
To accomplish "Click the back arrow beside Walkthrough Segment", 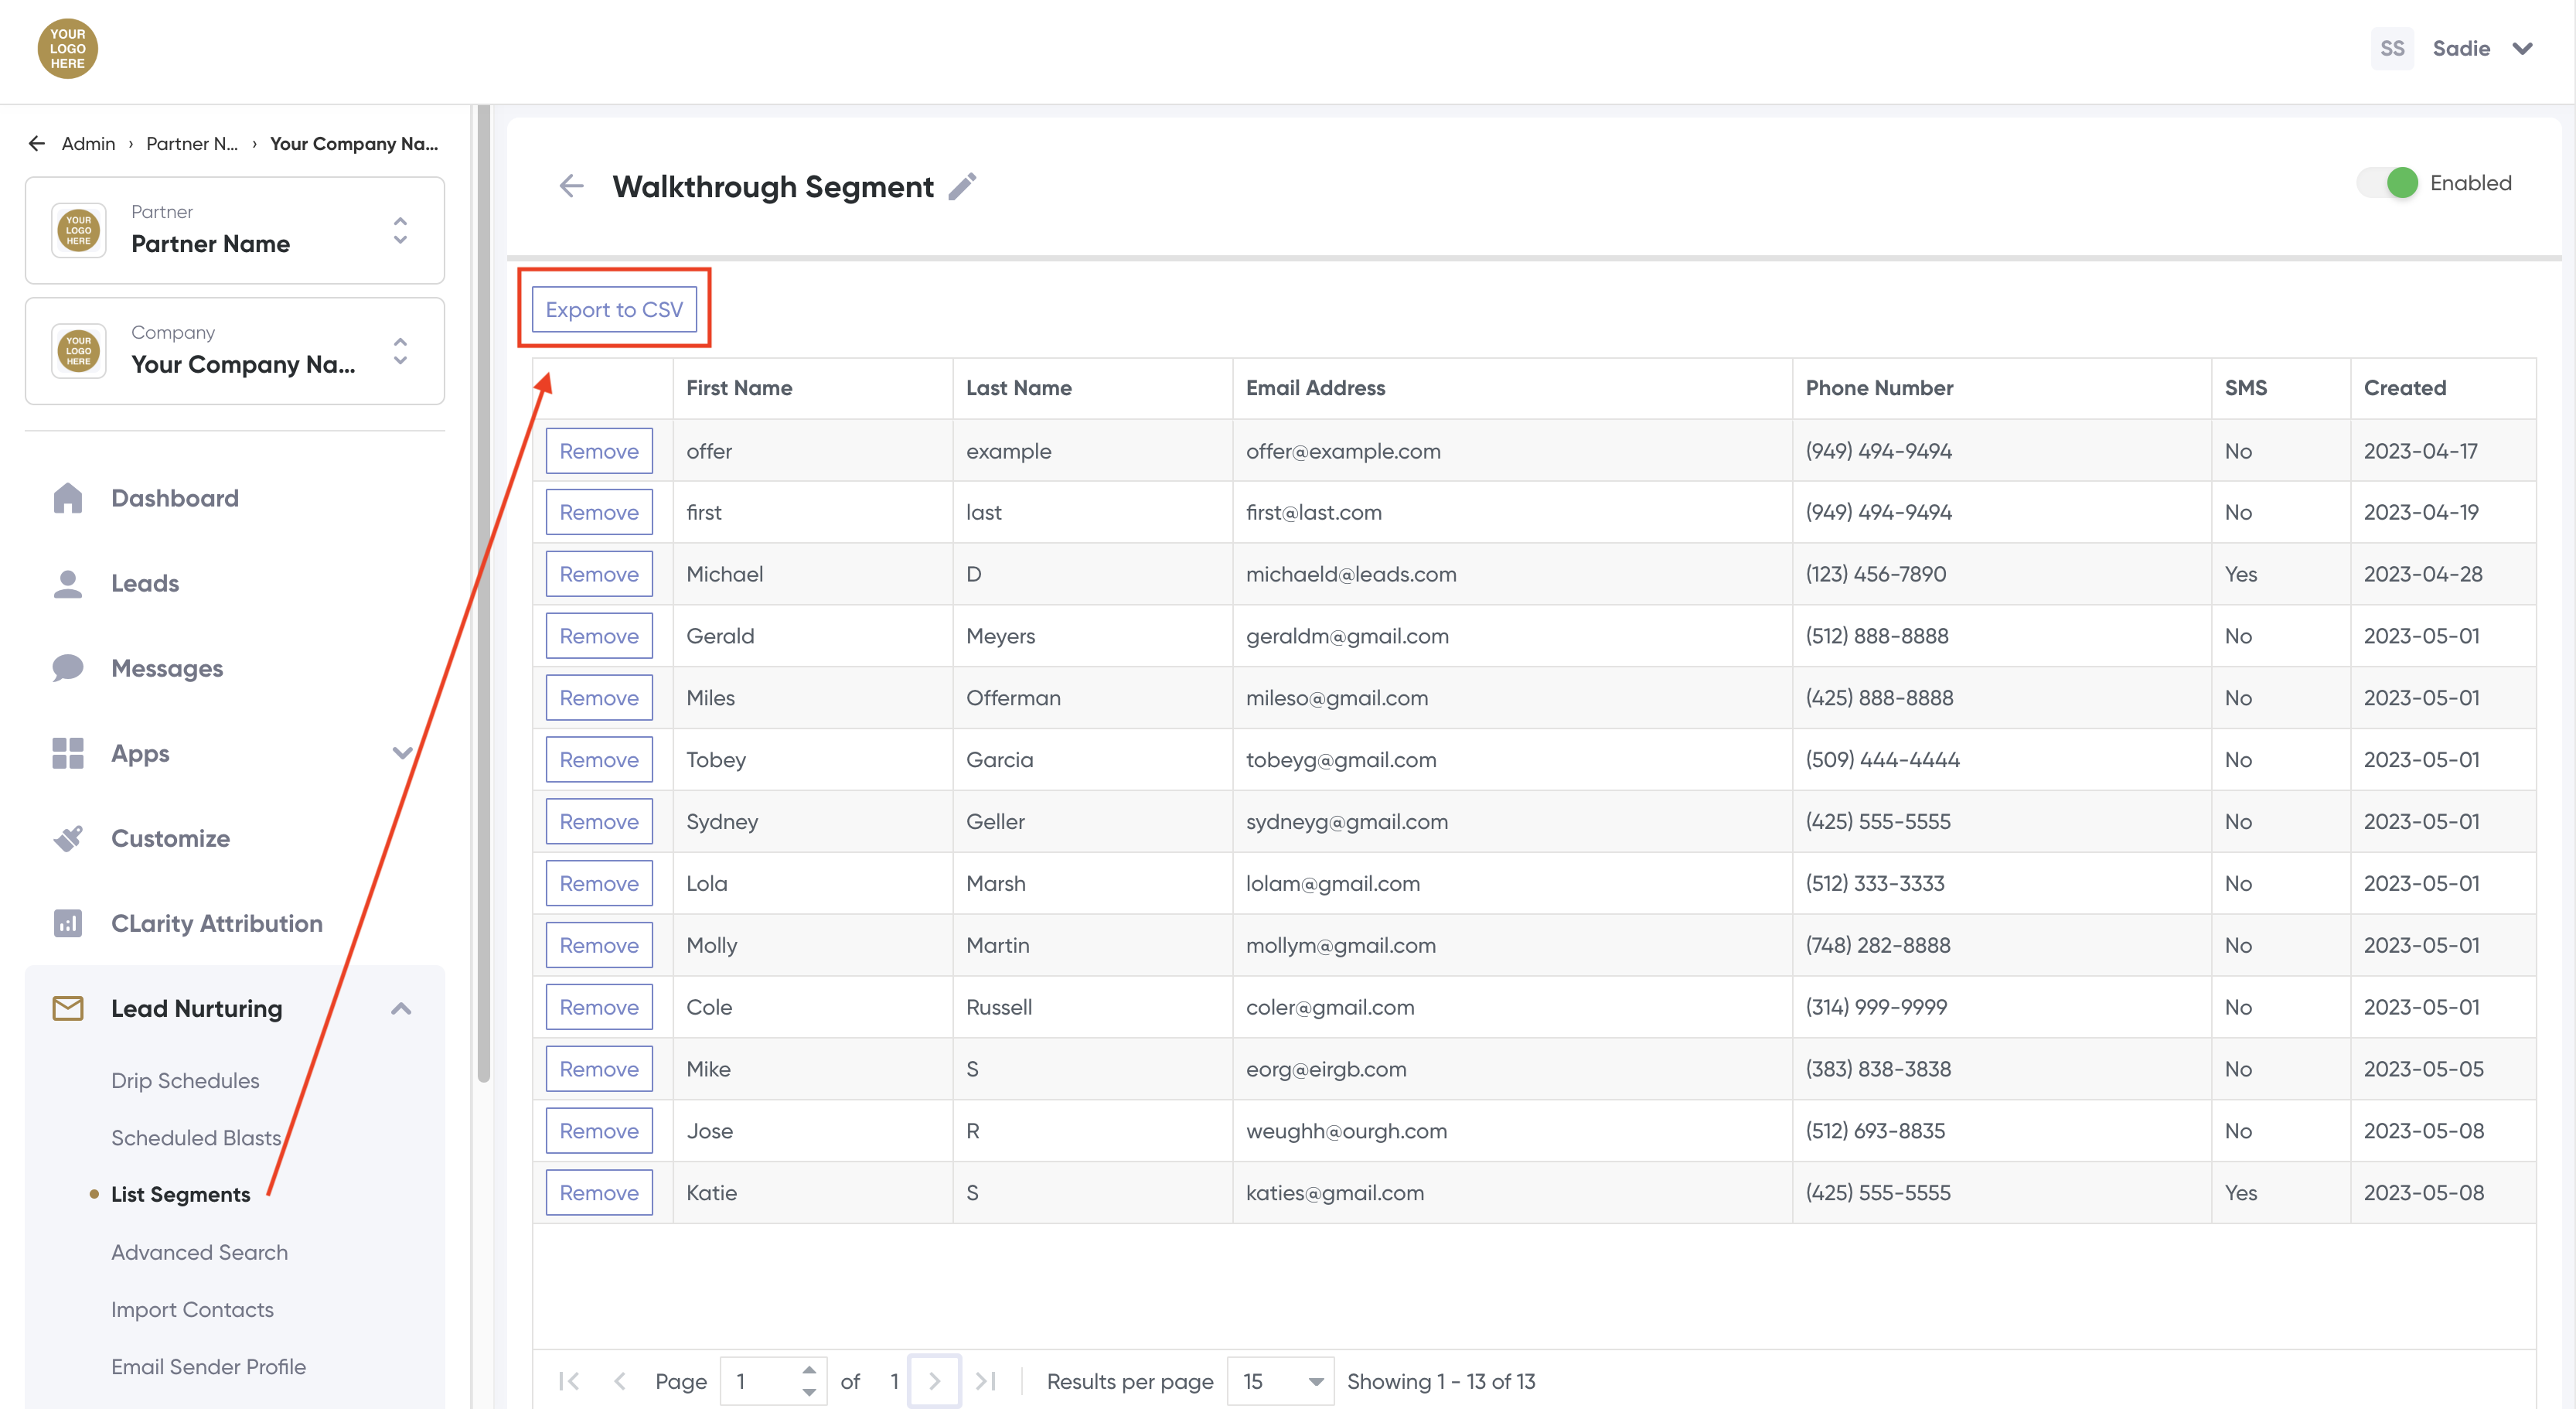I will point(571,186).
